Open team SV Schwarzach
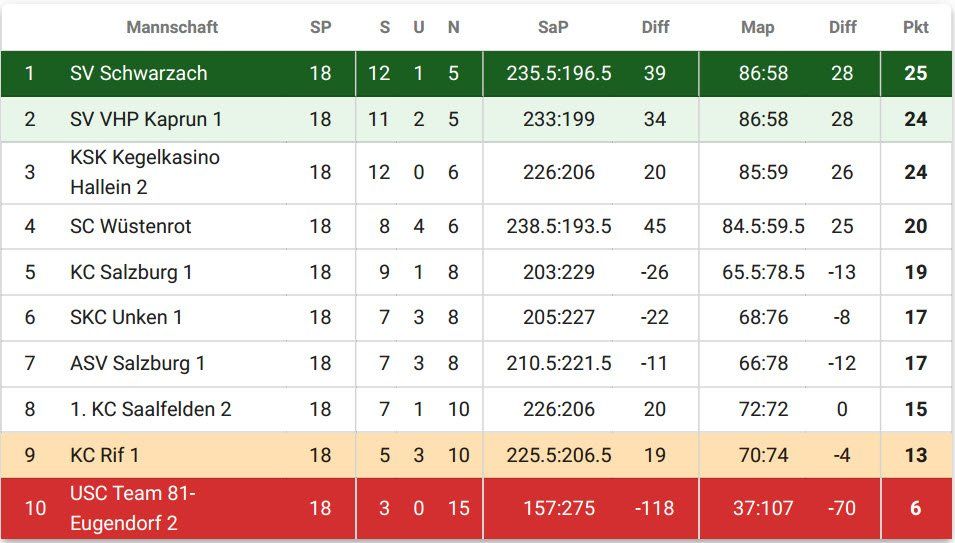Viewport: 955px width, 543px height. [138, 73]
